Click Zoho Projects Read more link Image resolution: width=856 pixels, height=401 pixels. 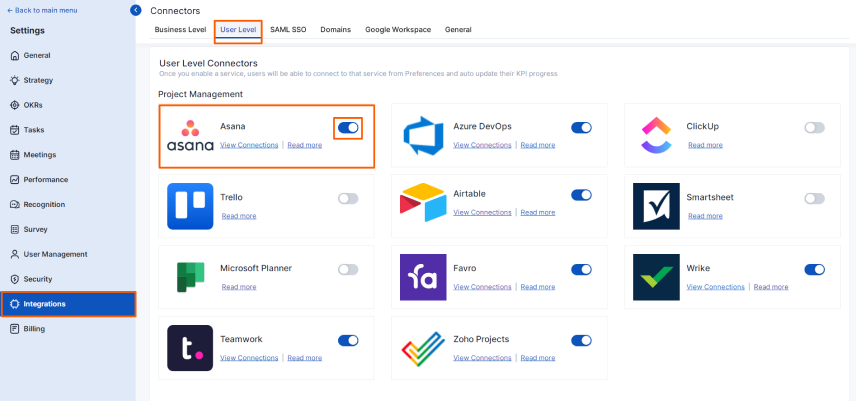tap(538, 358)
